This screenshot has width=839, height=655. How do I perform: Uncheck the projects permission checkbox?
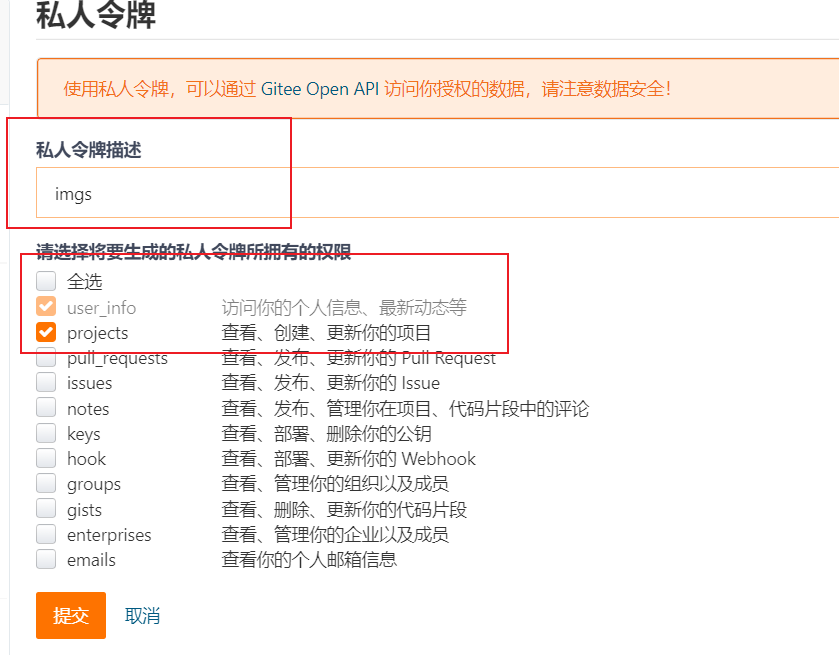46,332
